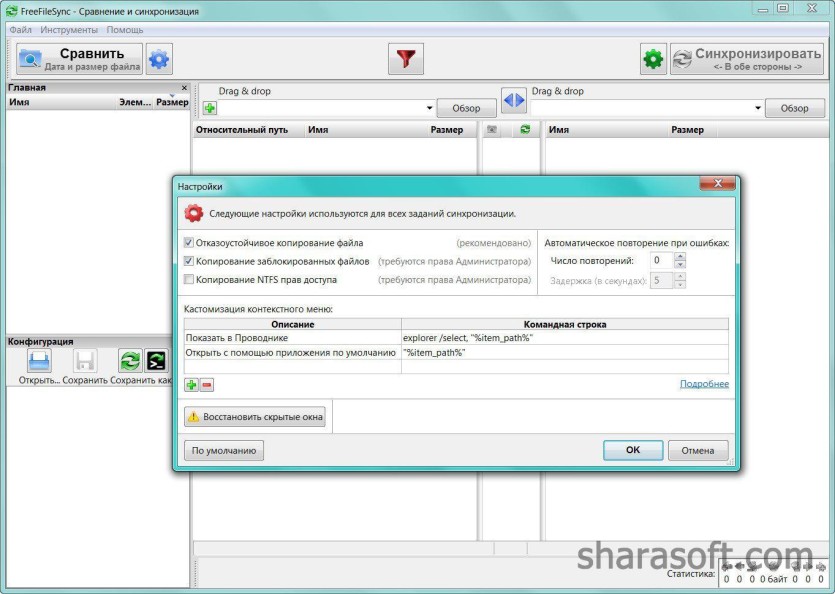
Task: Open the red funnel filter button
Action: click(406, 59)
